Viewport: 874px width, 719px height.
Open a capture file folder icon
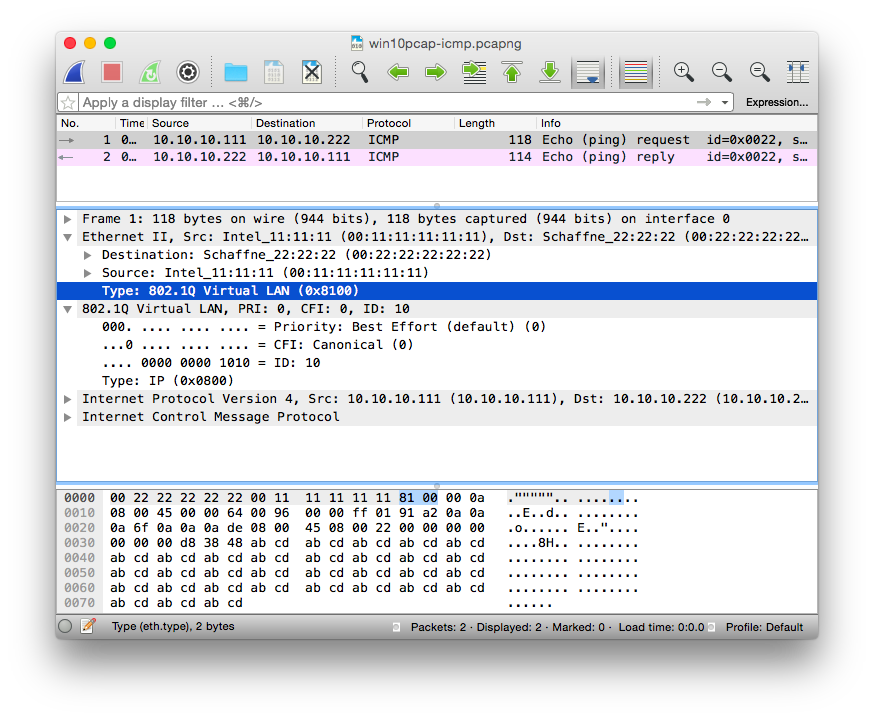click(236, 72)
